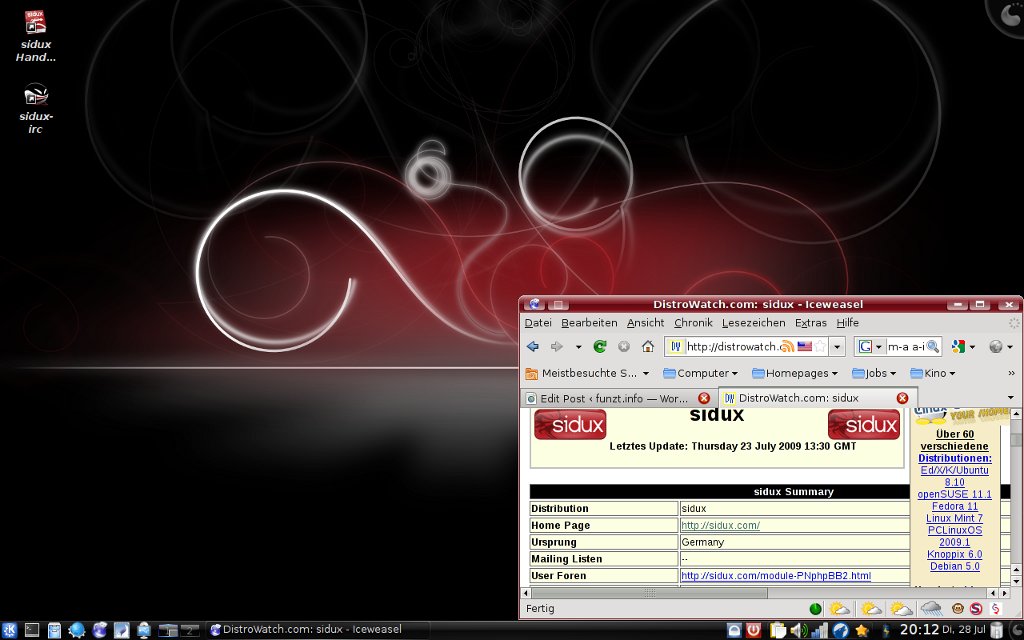
Task: Close the DistroWatch.com sidux tab
Action: click(x=902, y=398)
